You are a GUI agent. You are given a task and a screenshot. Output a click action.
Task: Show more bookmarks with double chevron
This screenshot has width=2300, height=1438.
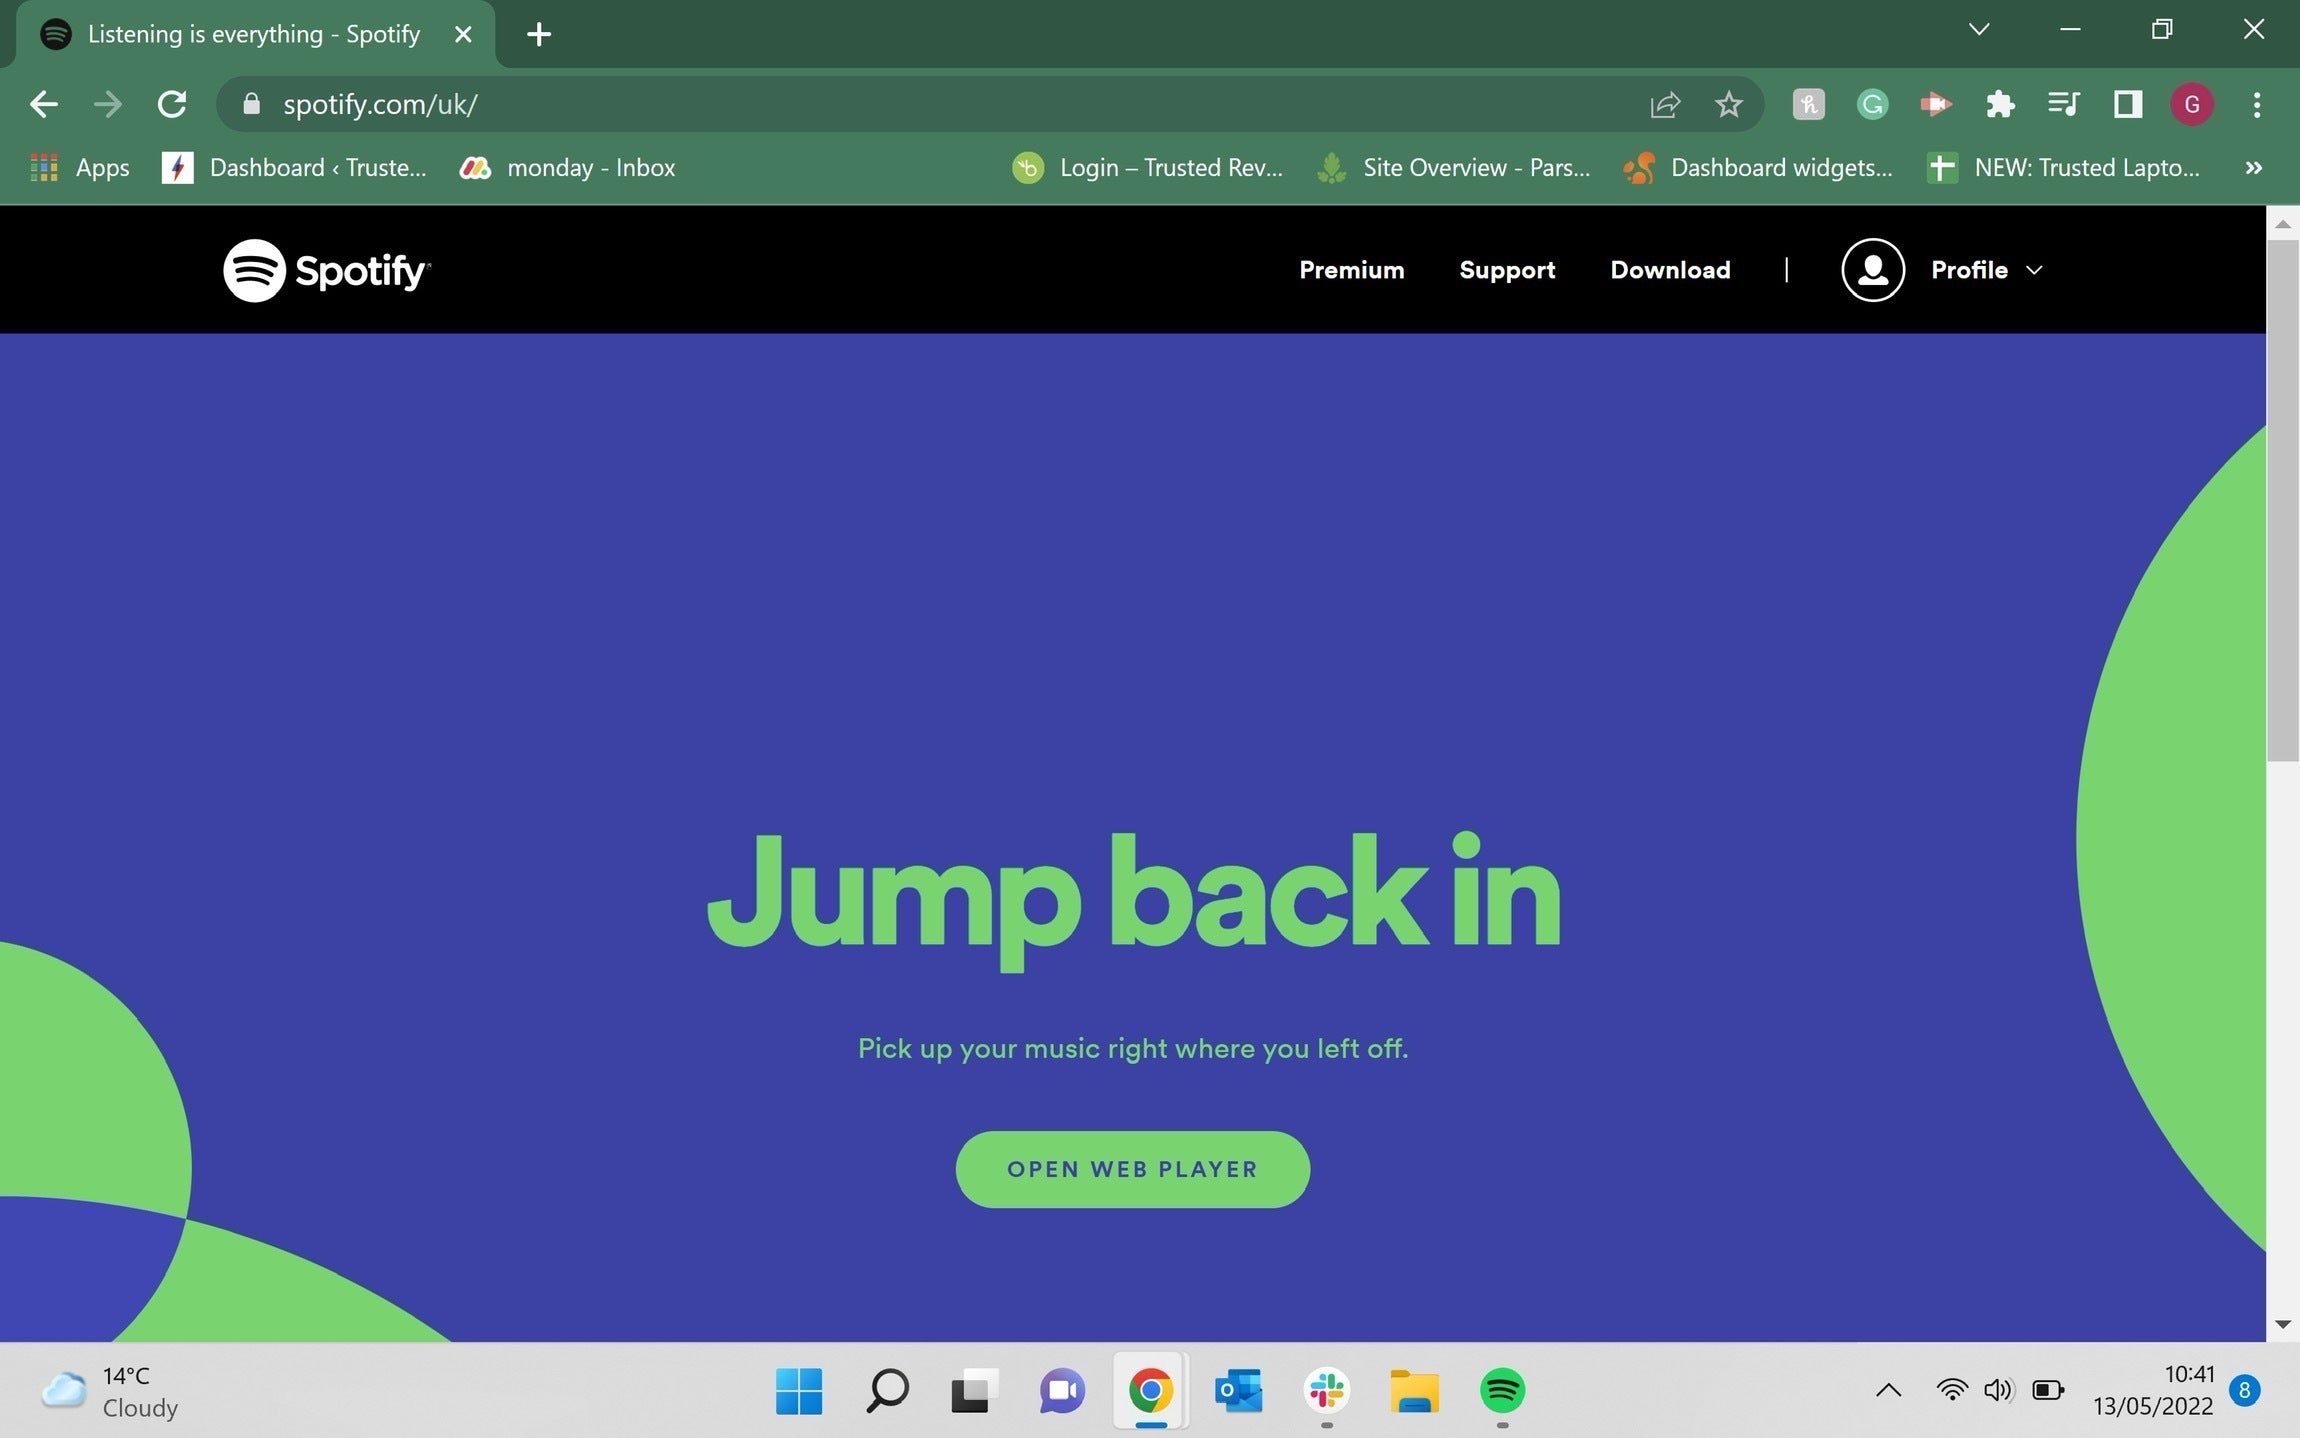[2253, 167]
